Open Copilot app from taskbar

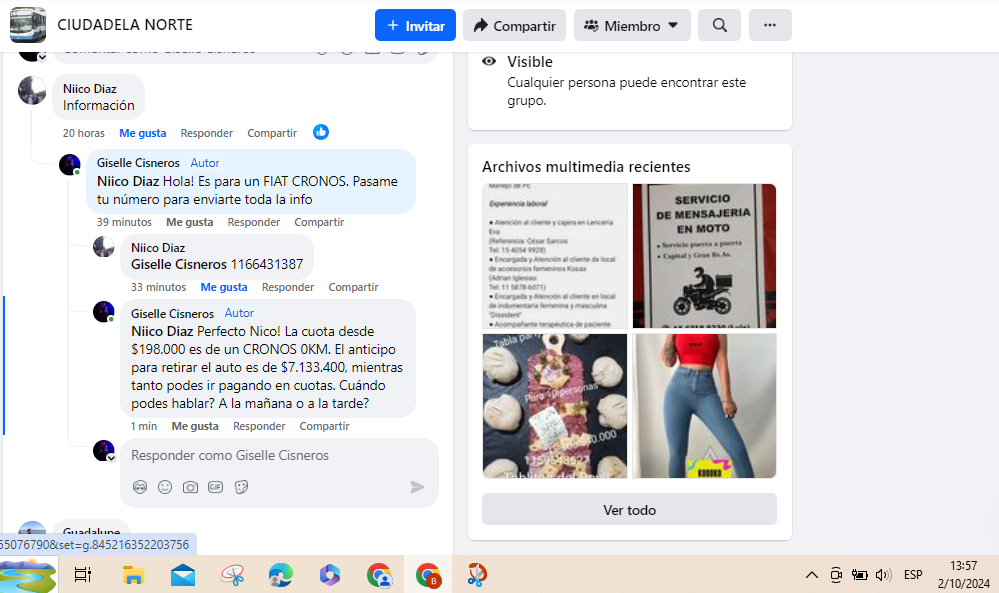point(329,575)
